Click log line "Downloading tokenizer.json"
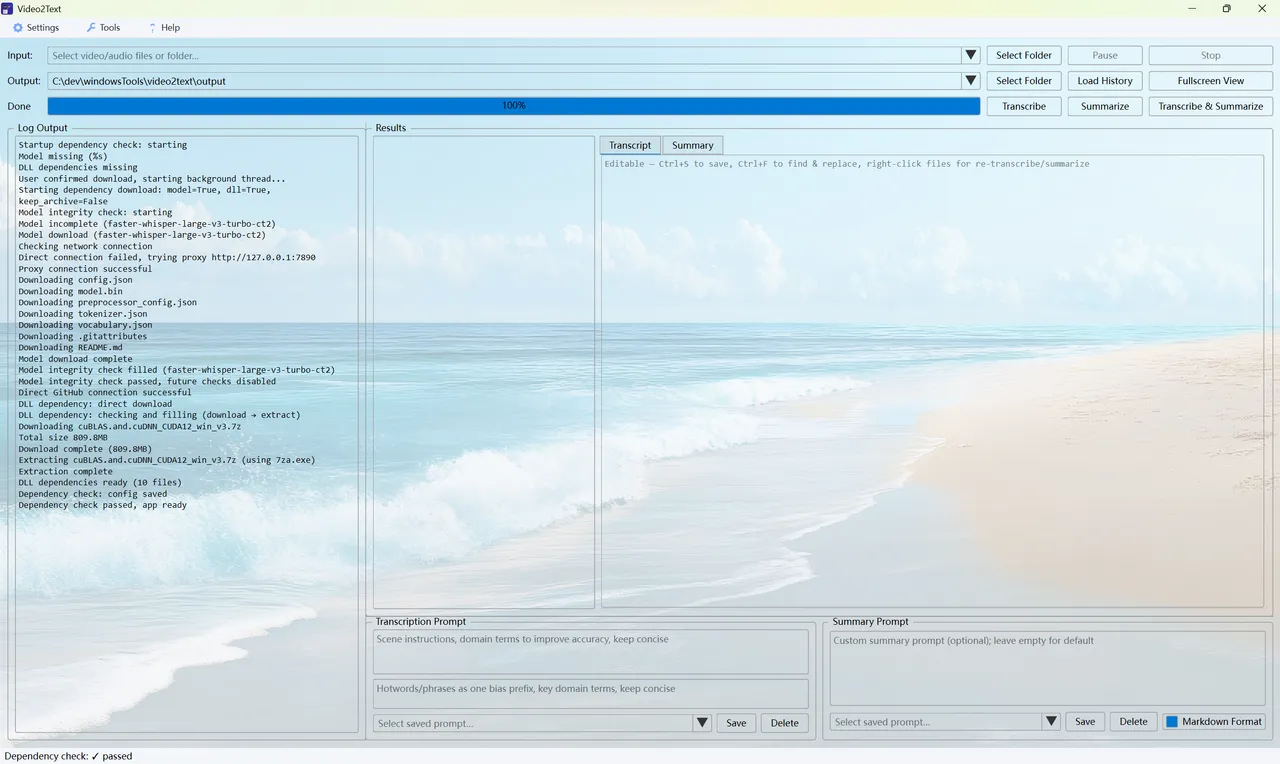This screenshot has width=1280, height=764. tap(83, 314)
